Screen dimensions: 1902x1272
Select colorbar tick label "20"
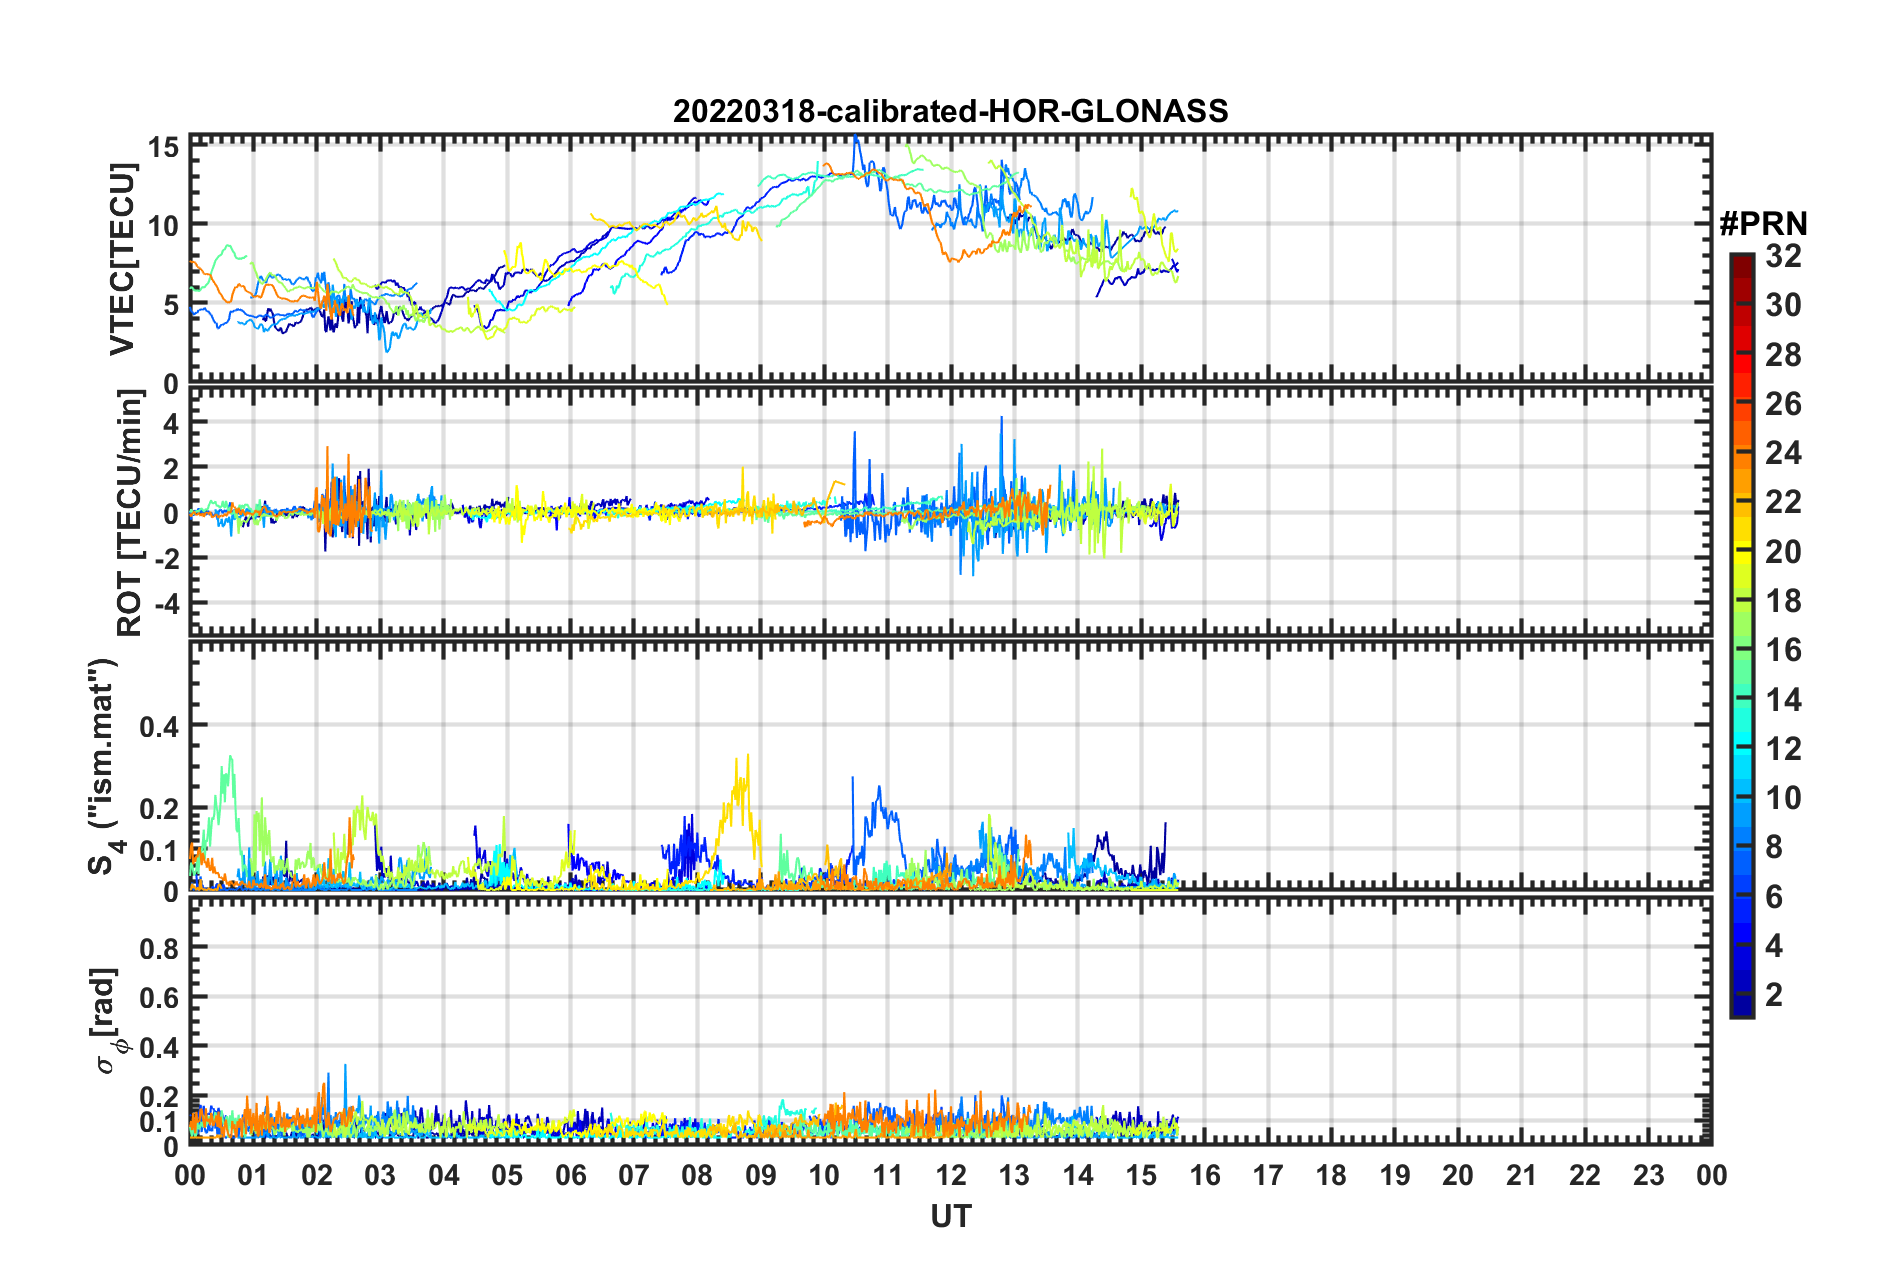click(1783, 552)
